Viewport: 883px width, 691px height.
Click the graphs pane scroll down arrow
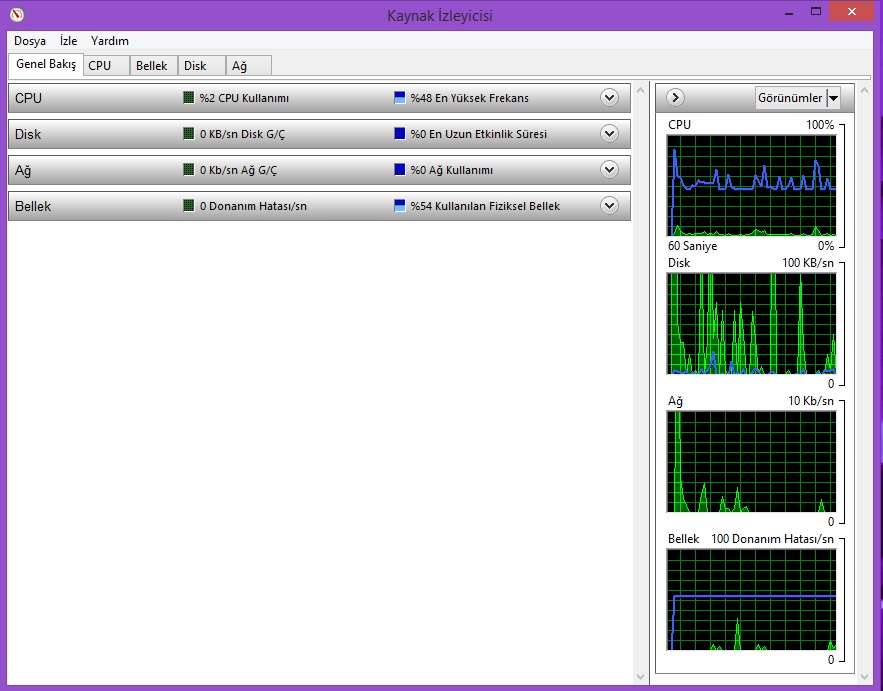[x=865, y=676]
